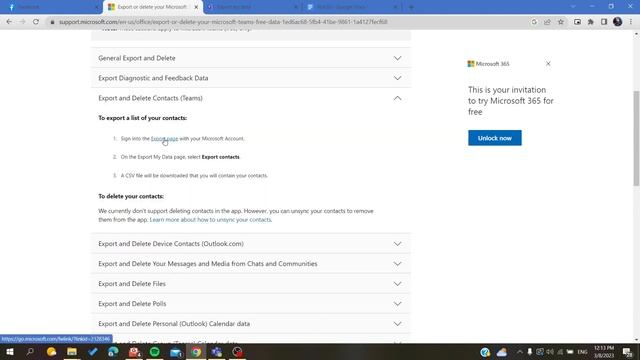Dismiss the Microsoft 365 invitation

548,64
